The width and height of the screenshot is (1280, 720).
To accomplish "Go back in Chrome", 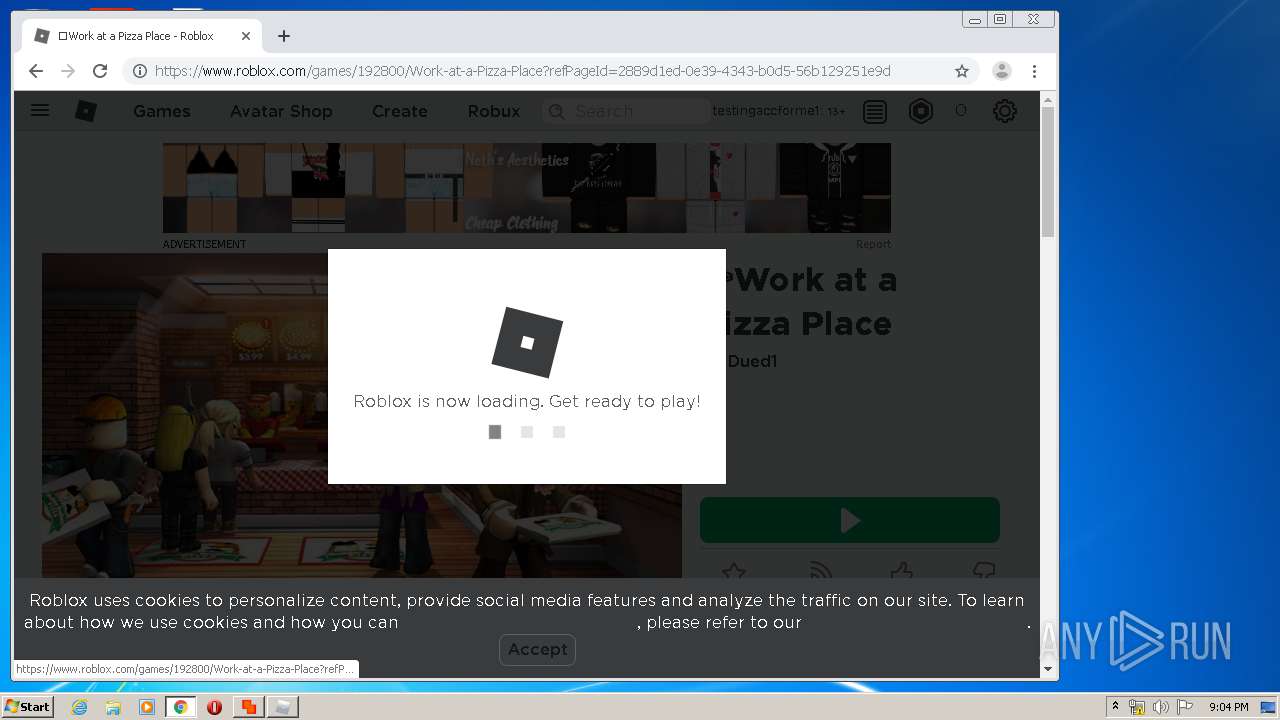I will coord(36,71).
